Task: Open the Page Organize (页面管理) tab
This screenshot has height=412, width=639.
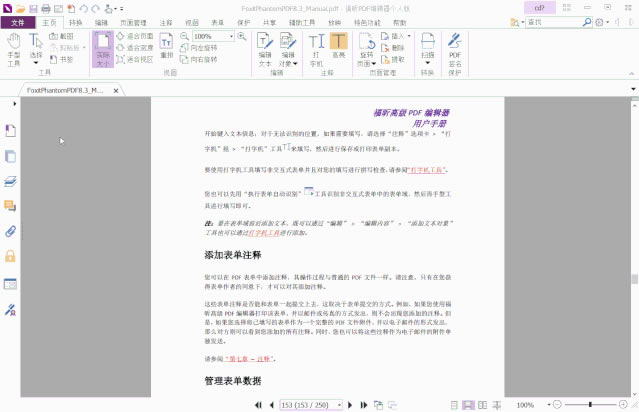Action: 133,22
